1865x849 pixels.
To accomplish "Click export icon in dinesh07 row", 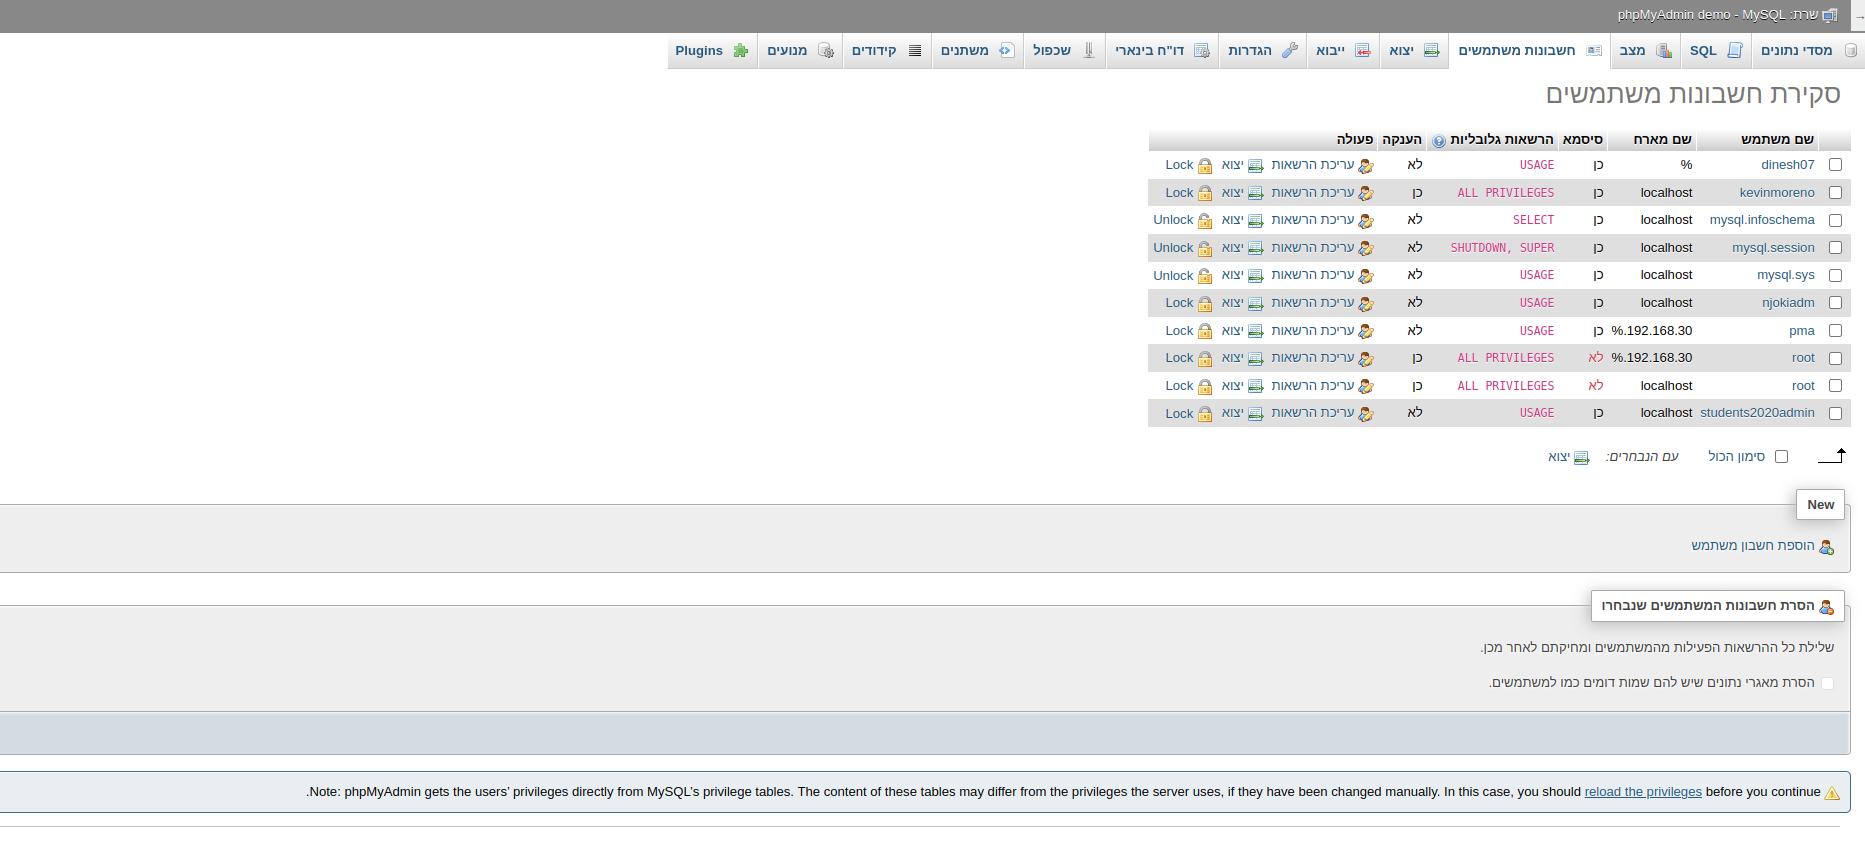I will click(1255, 166).
